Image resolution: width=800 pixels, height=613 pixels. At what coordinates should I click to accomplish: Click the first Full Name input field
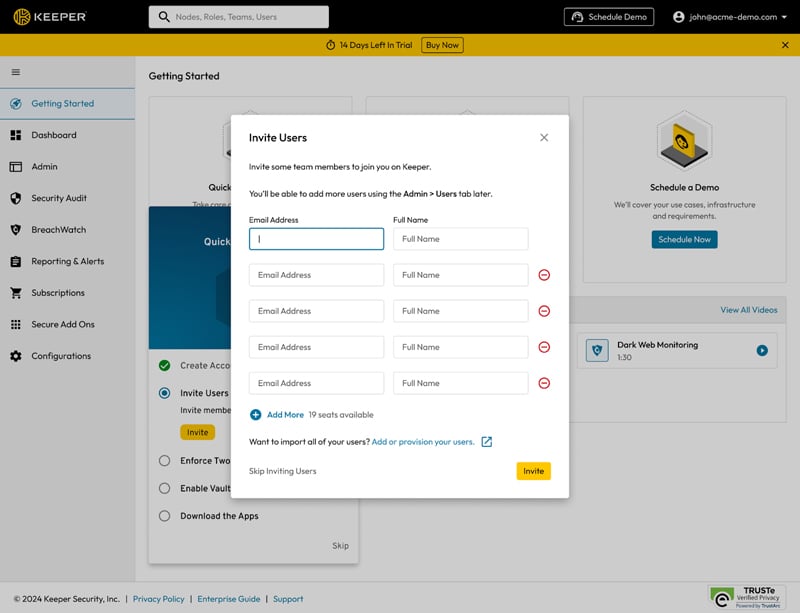coord(460,239)
